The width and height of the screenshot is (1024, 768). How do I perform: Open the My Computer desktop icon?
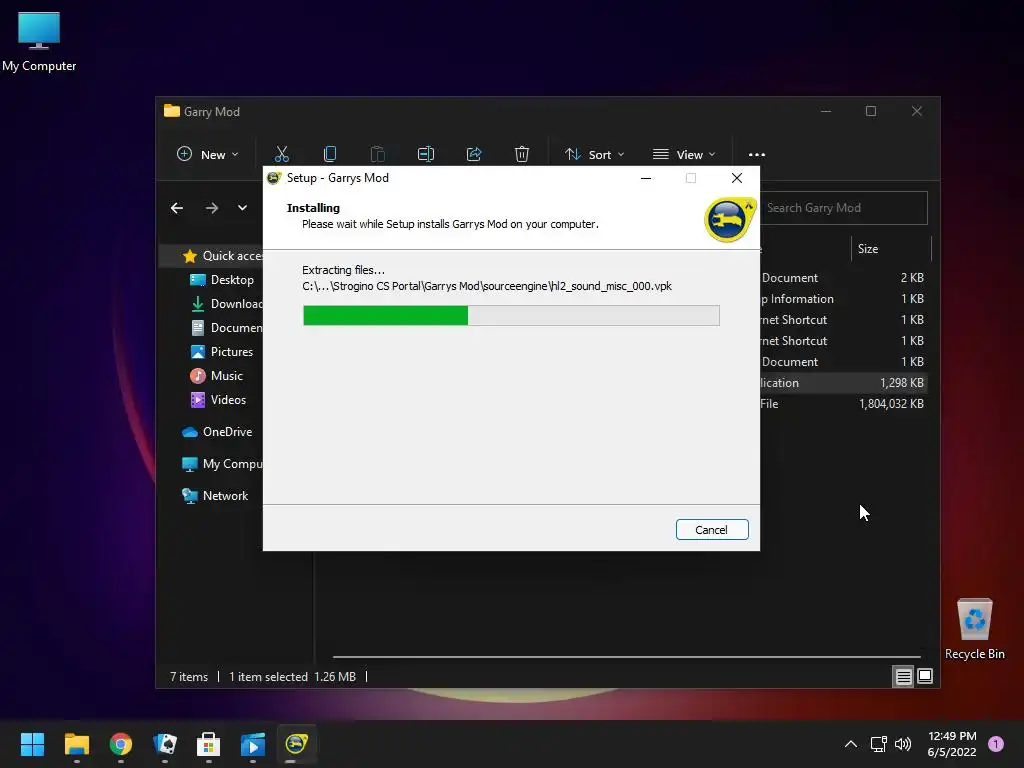coord(39,42)
